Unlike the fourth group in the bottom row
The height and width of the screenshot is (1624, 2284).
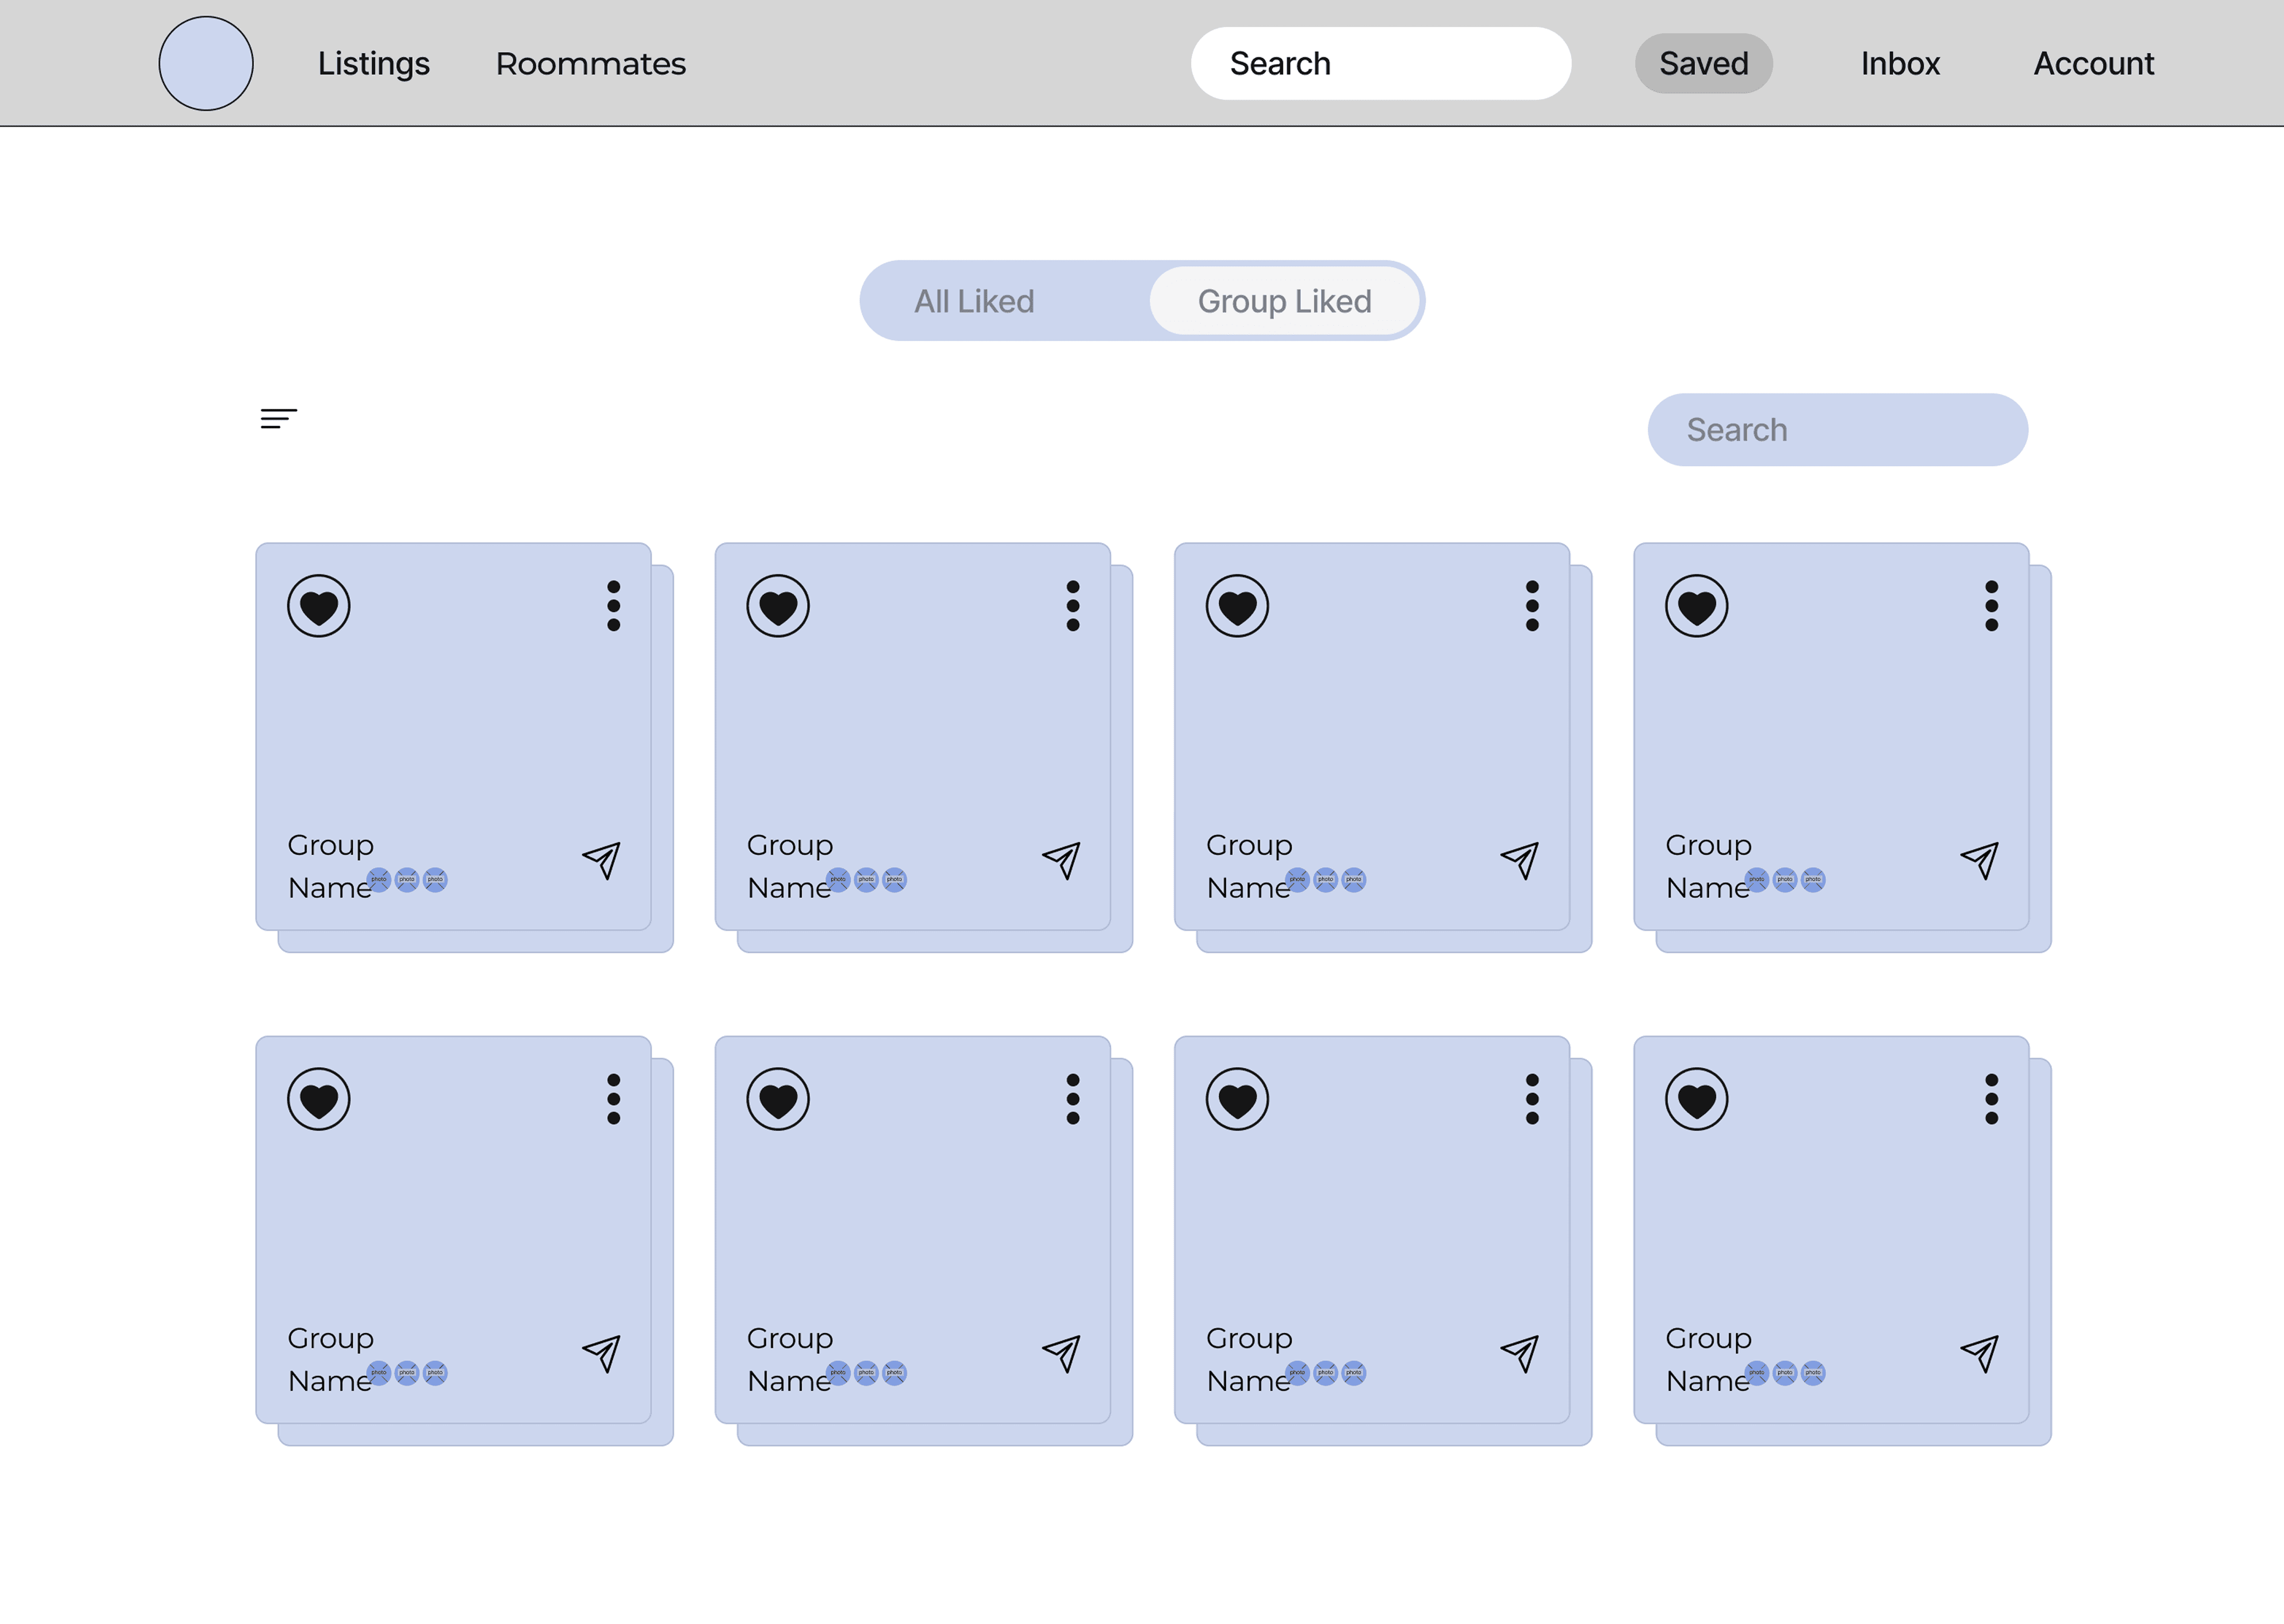click(x=1697, y=1099)
